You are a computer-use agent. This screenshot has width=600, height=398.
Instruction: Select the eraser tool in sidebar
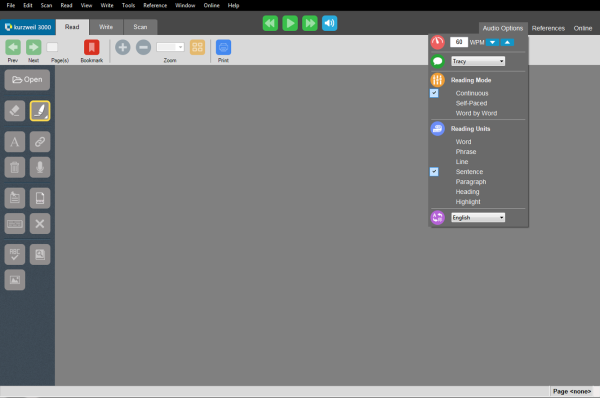15,111
